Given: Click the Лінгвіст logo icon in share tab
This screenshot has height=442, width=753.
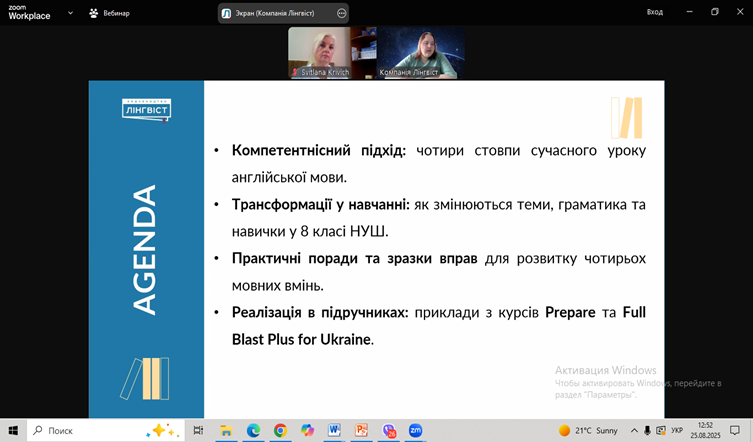Looking at the screenshot, I should (x=226, y=13).
